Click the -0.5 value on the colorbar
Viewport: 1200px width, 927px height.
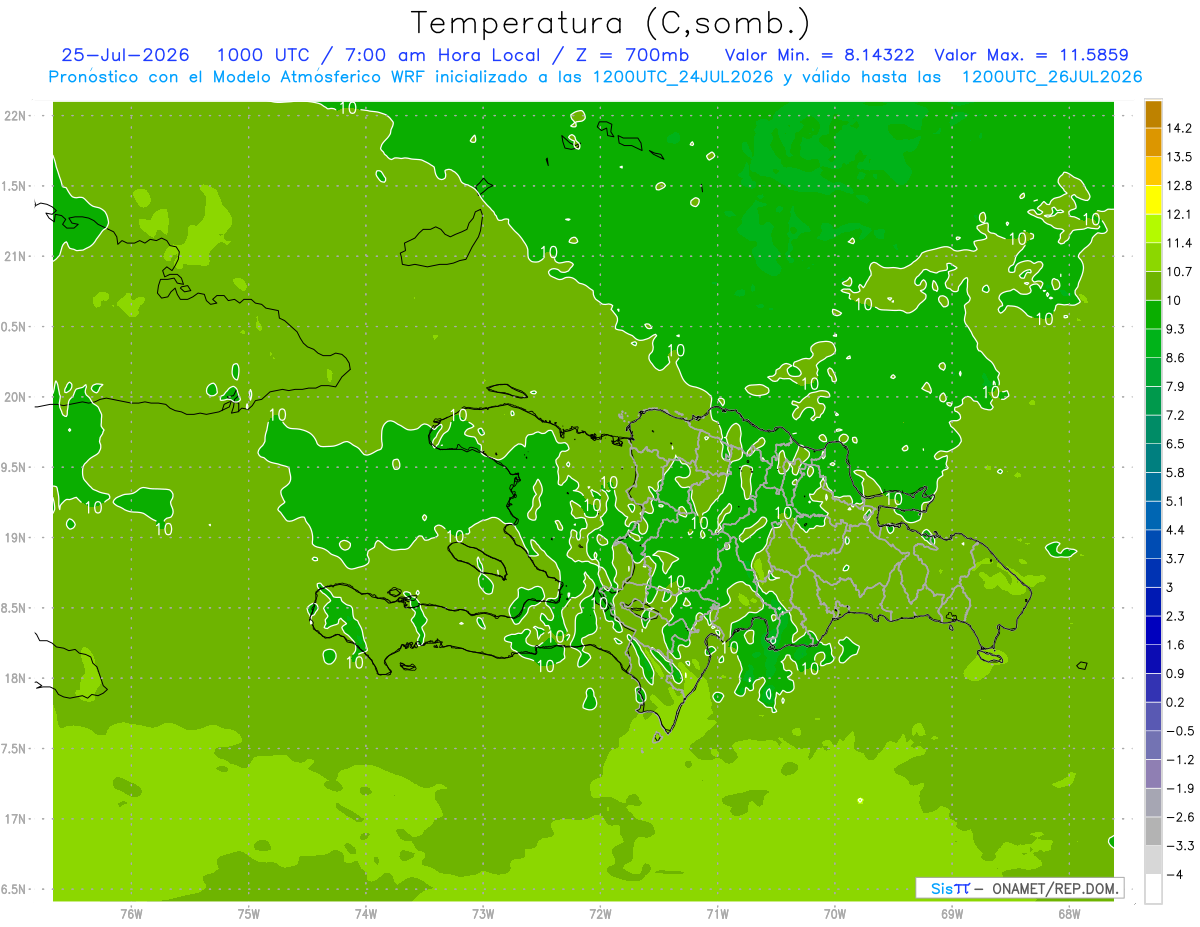tap(1180, 731)
